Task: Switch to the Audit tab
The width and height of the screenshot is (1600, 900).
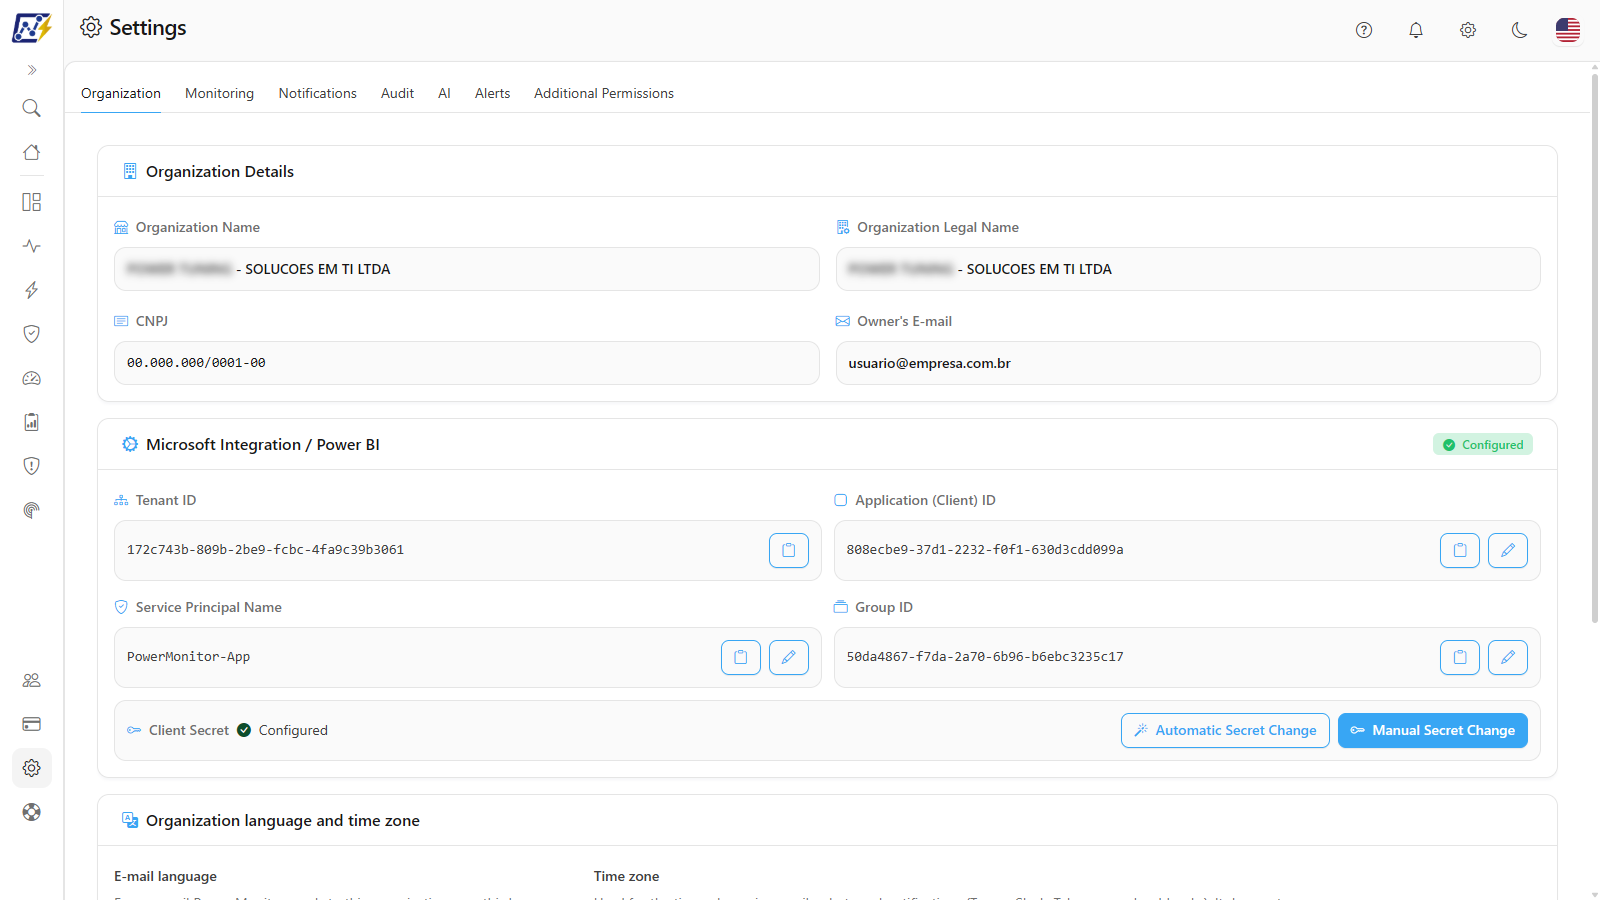Action: tap(397, 93)
